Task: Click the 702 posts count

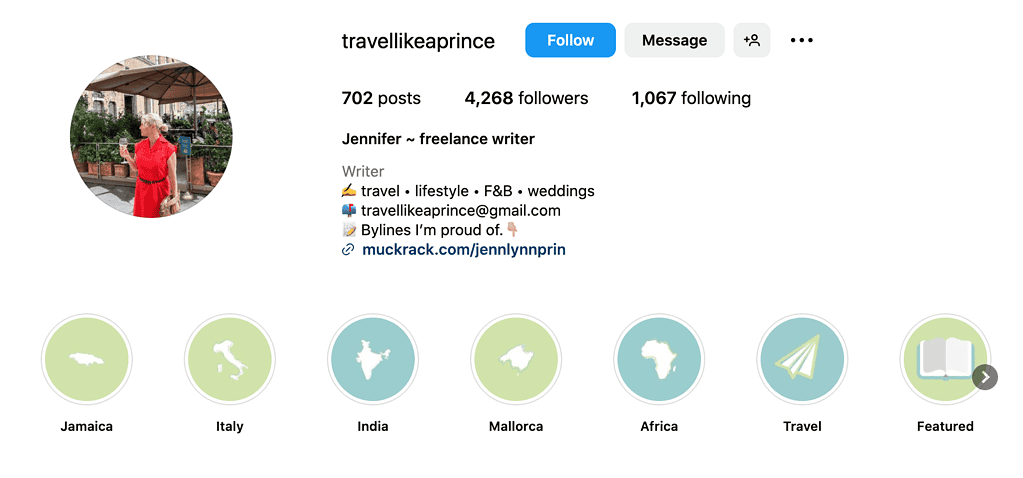Action: (381, 98)
